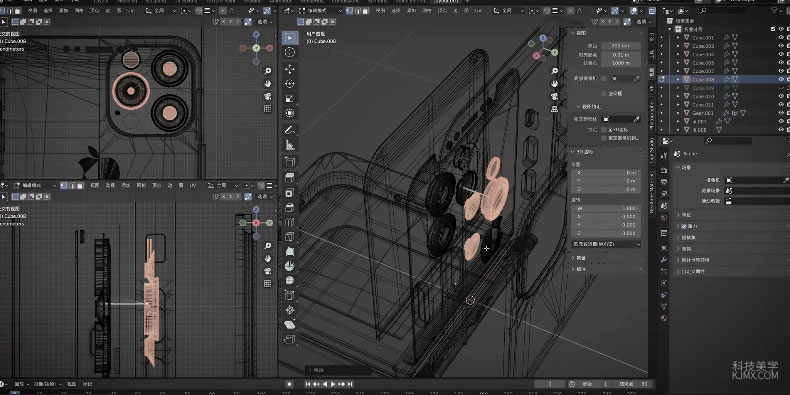Screen dimensions: 790x395
Task: Switch perspective/orthographic in the main viewport
Action: 555,108
